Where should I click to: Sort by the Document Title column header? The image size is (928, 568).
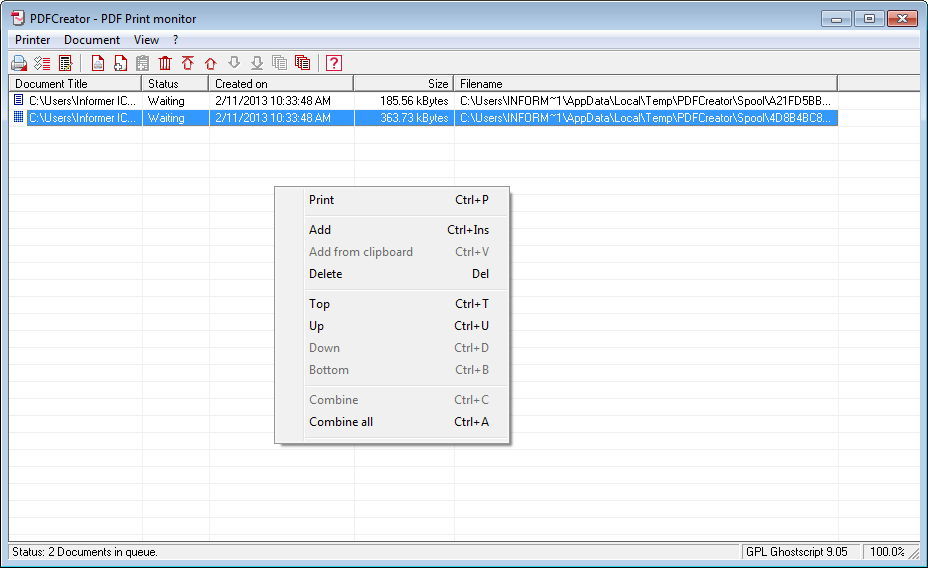75,83
